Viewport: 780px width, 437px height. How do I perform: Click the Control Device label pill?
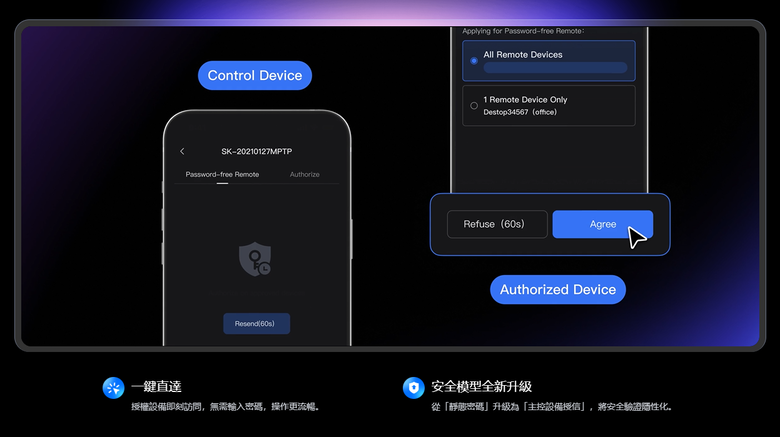click(x=255, y=76)
